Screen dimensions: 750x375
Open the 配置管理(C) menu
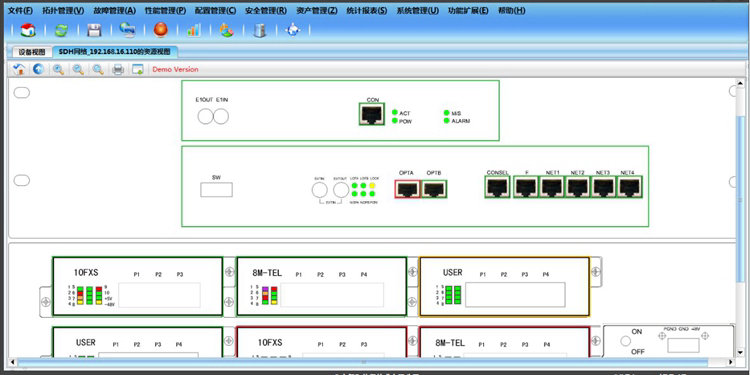pyautogui.click(x=215, y=11)
